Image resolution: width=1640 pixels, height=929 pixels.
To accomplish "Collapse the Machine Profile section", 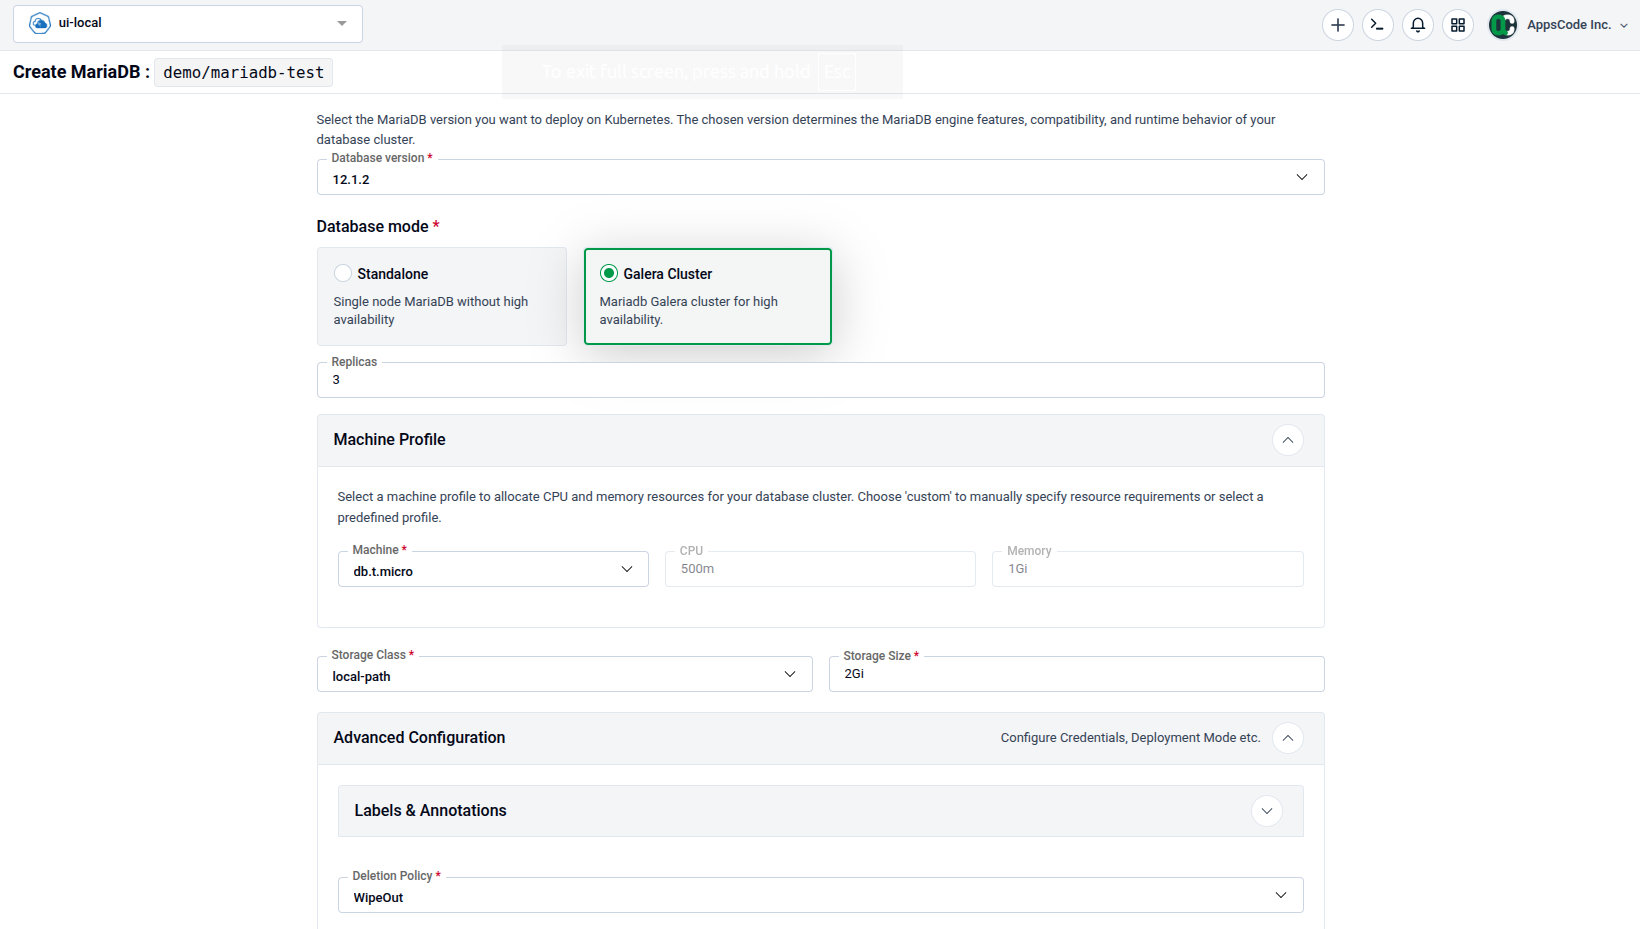I will click(x=1288, y=440).
